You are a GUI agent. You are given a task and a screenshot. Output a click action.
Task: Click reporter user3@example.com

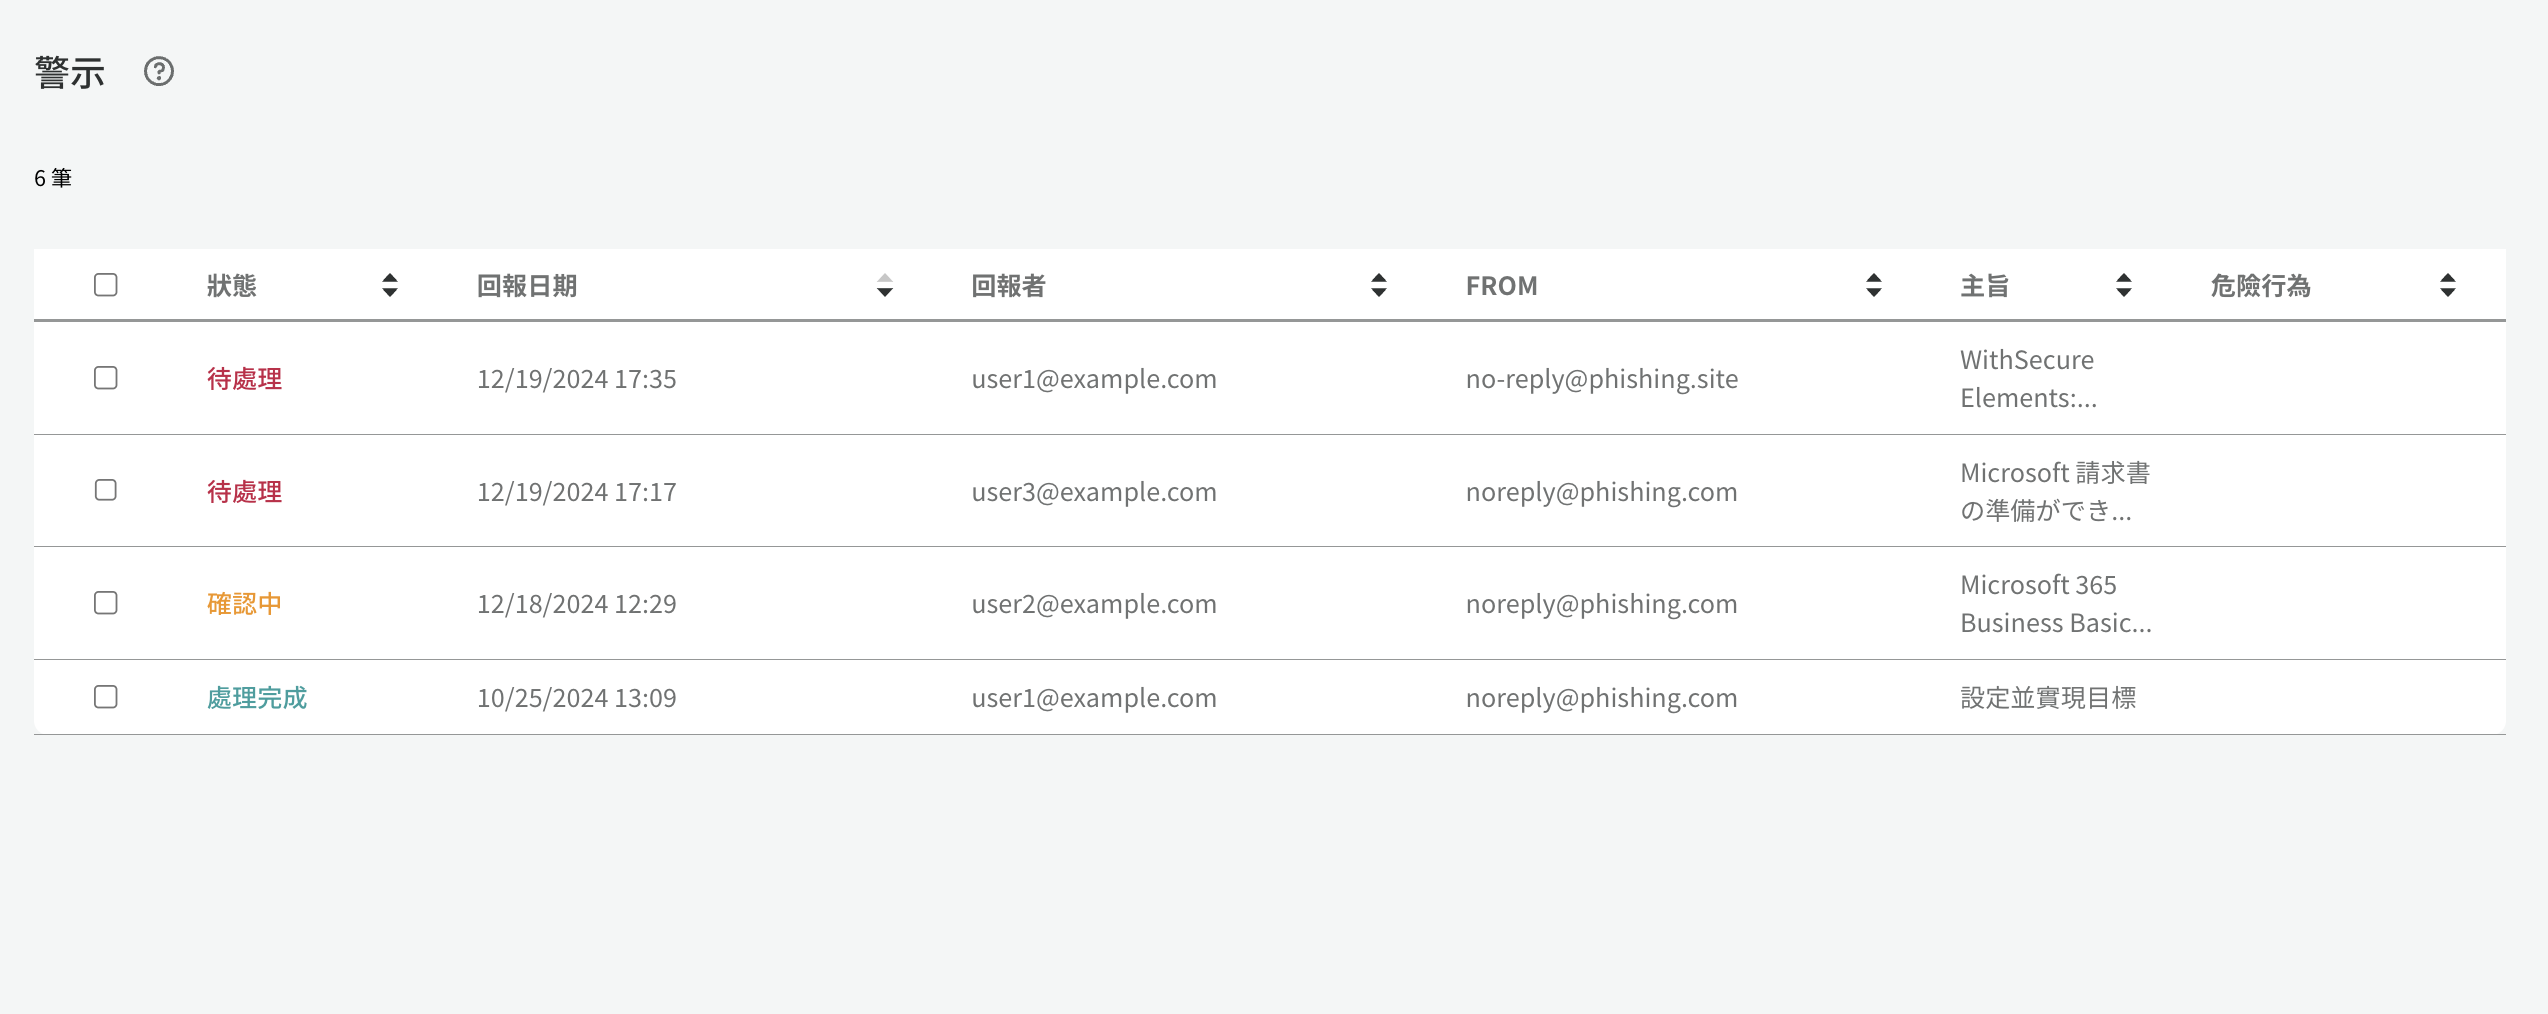1094,492
